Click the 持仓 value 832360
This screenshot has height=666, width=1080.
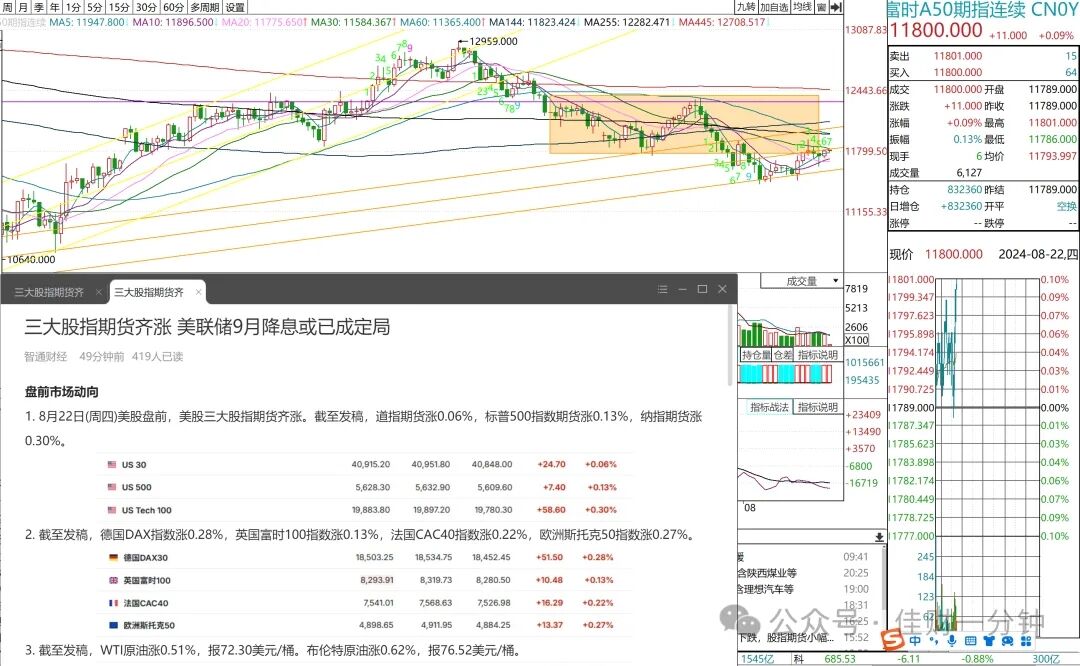pyautogui.click(x=964, y=189)
